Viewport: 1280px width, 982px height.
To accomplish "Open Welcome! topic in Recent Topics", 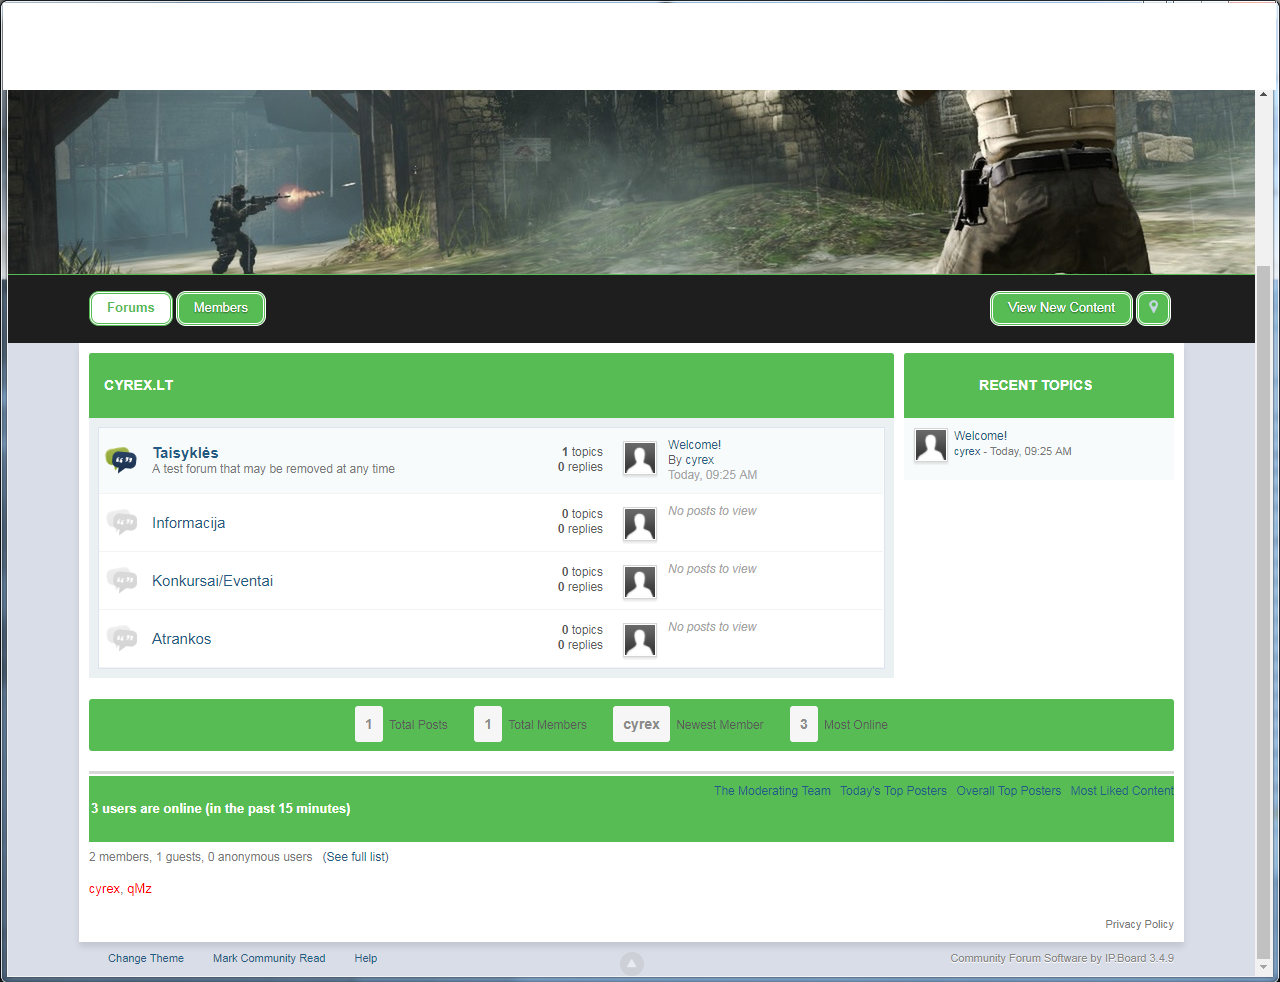I will click(x=980, y=436).
